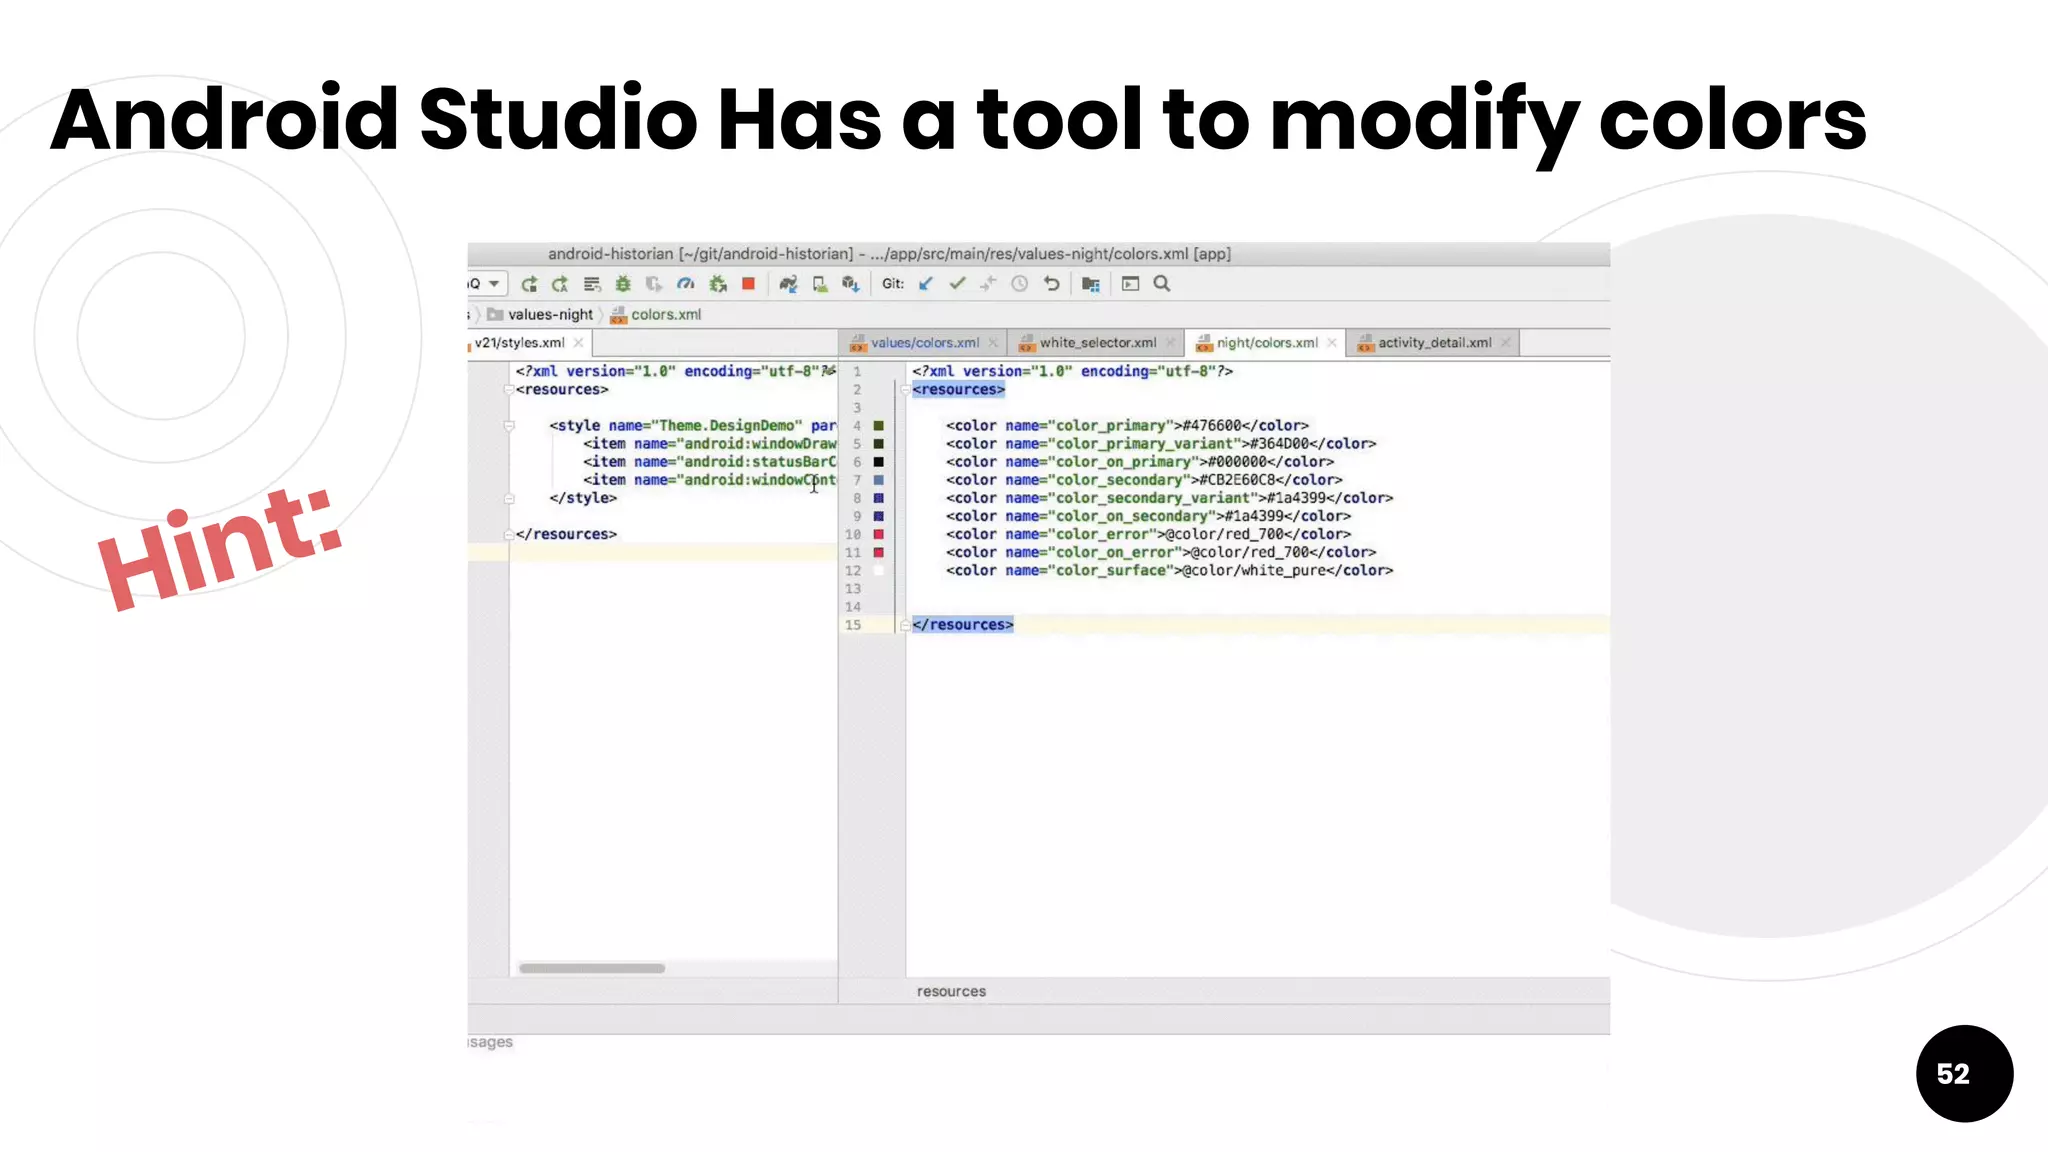Viewport: 2048px width, 1152px height.
Task: Click black color_on_primary swatch on line 6
Action: coord(879,462)
